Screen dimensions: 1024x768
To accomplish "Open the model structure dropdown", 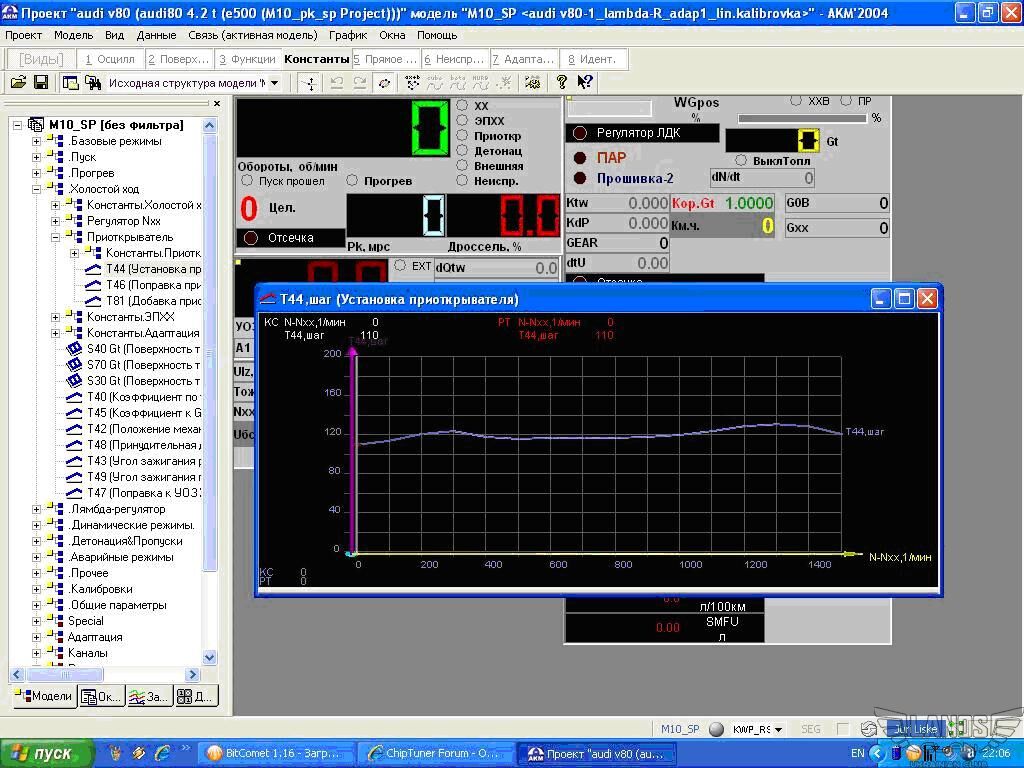I will coord(274,83).
